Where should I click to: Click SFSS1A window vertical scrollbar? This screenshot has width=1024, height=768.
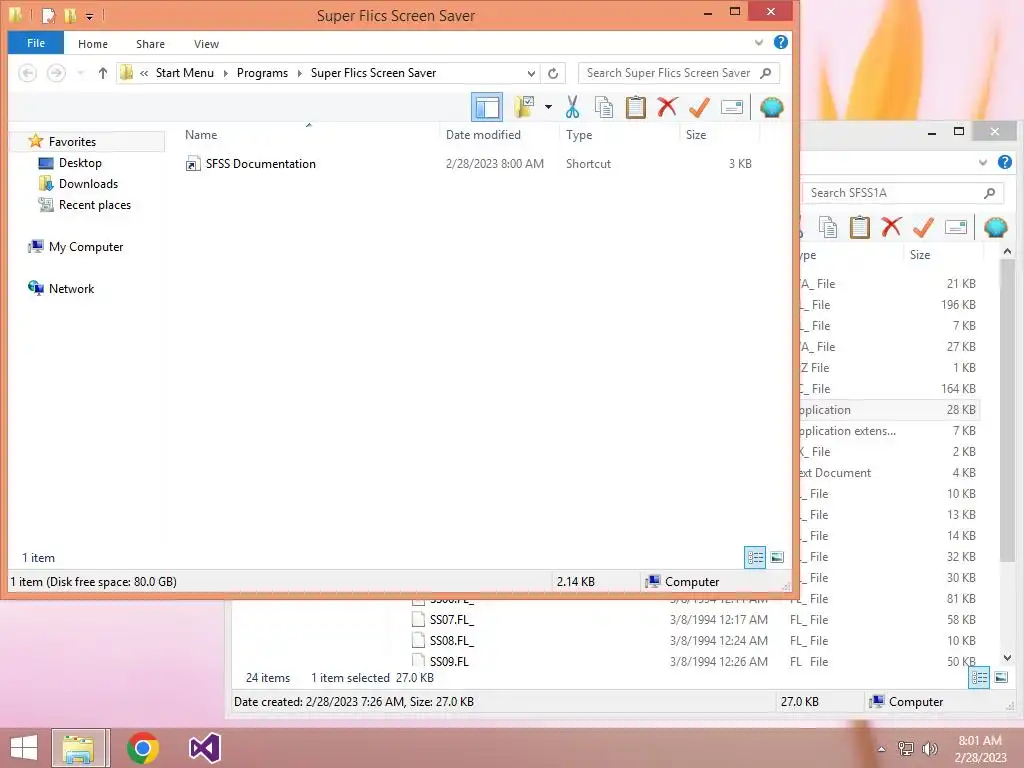pyautogui.click(x=1007, y=409)
